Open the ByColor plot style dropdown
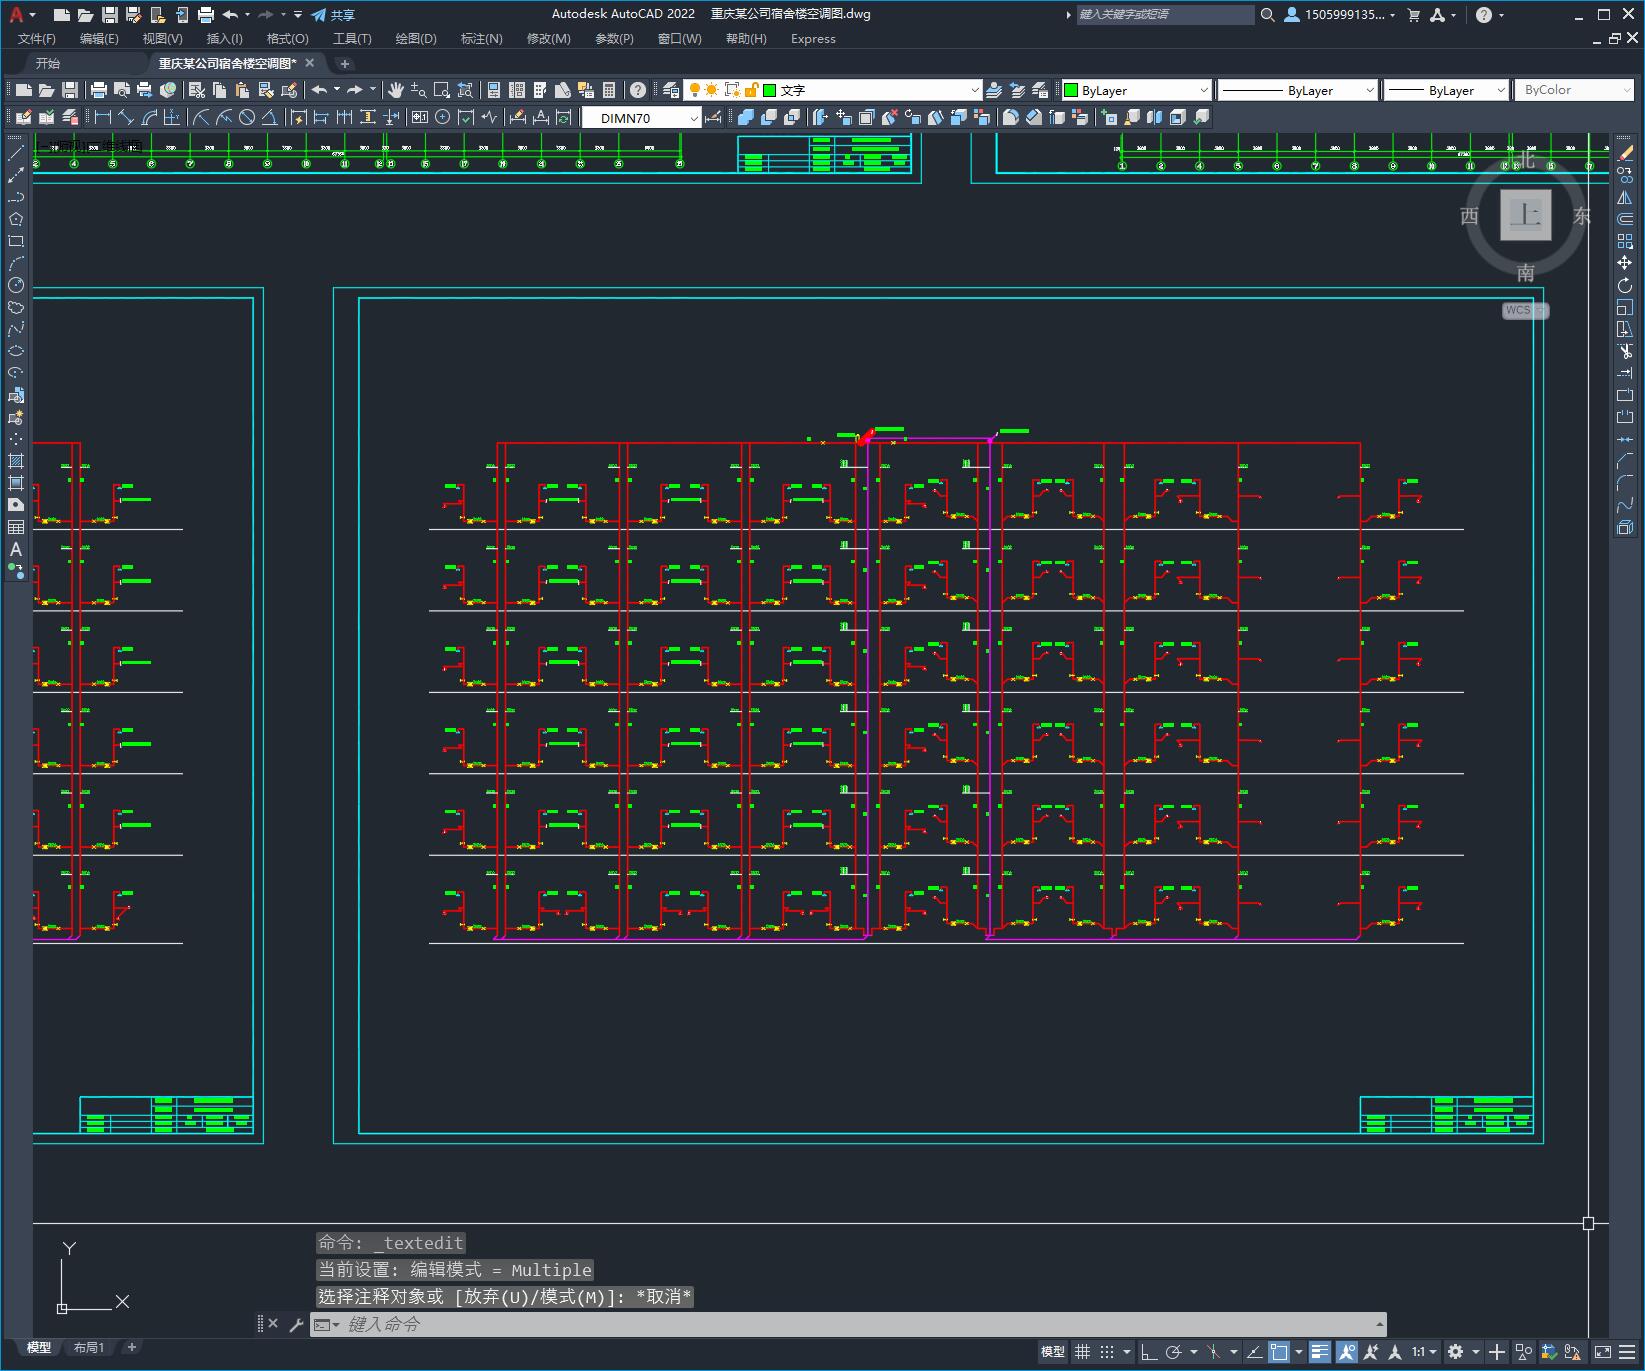The image size is (1645, 1371). [1575, 90]
